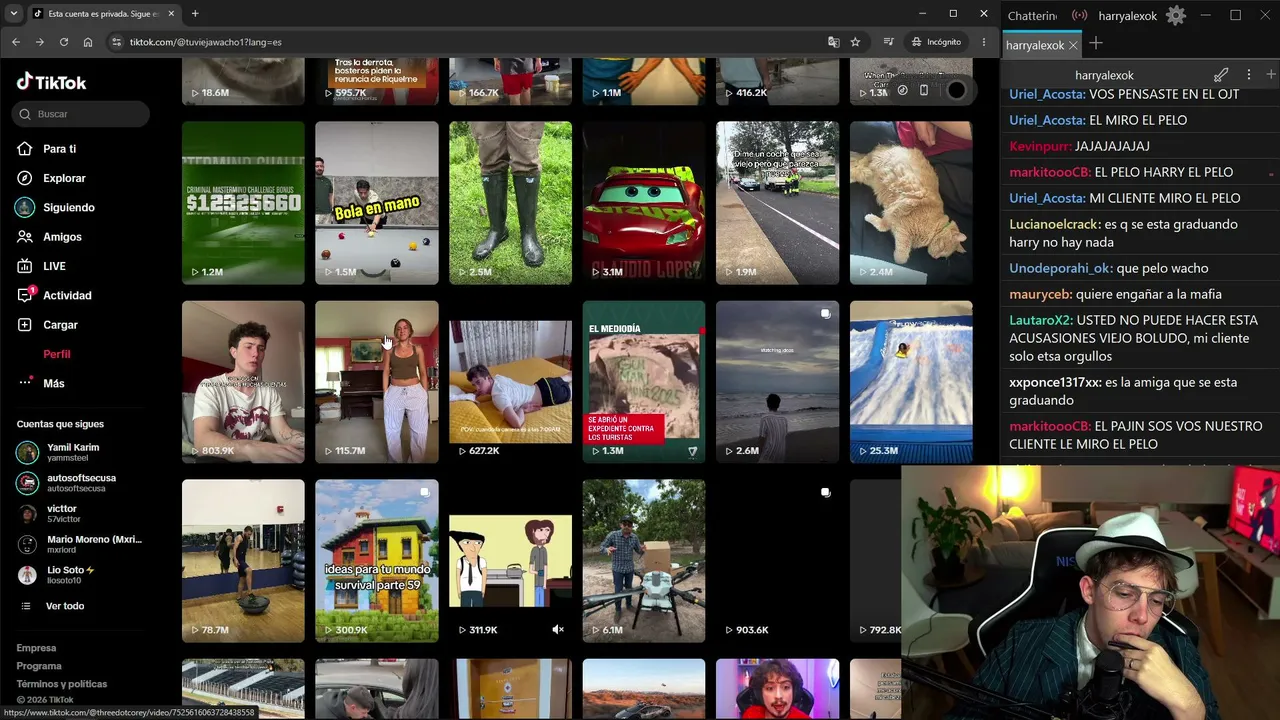Click the harryalexok split header title
The image size is (1280, 720).
[x=1104, y=75]
